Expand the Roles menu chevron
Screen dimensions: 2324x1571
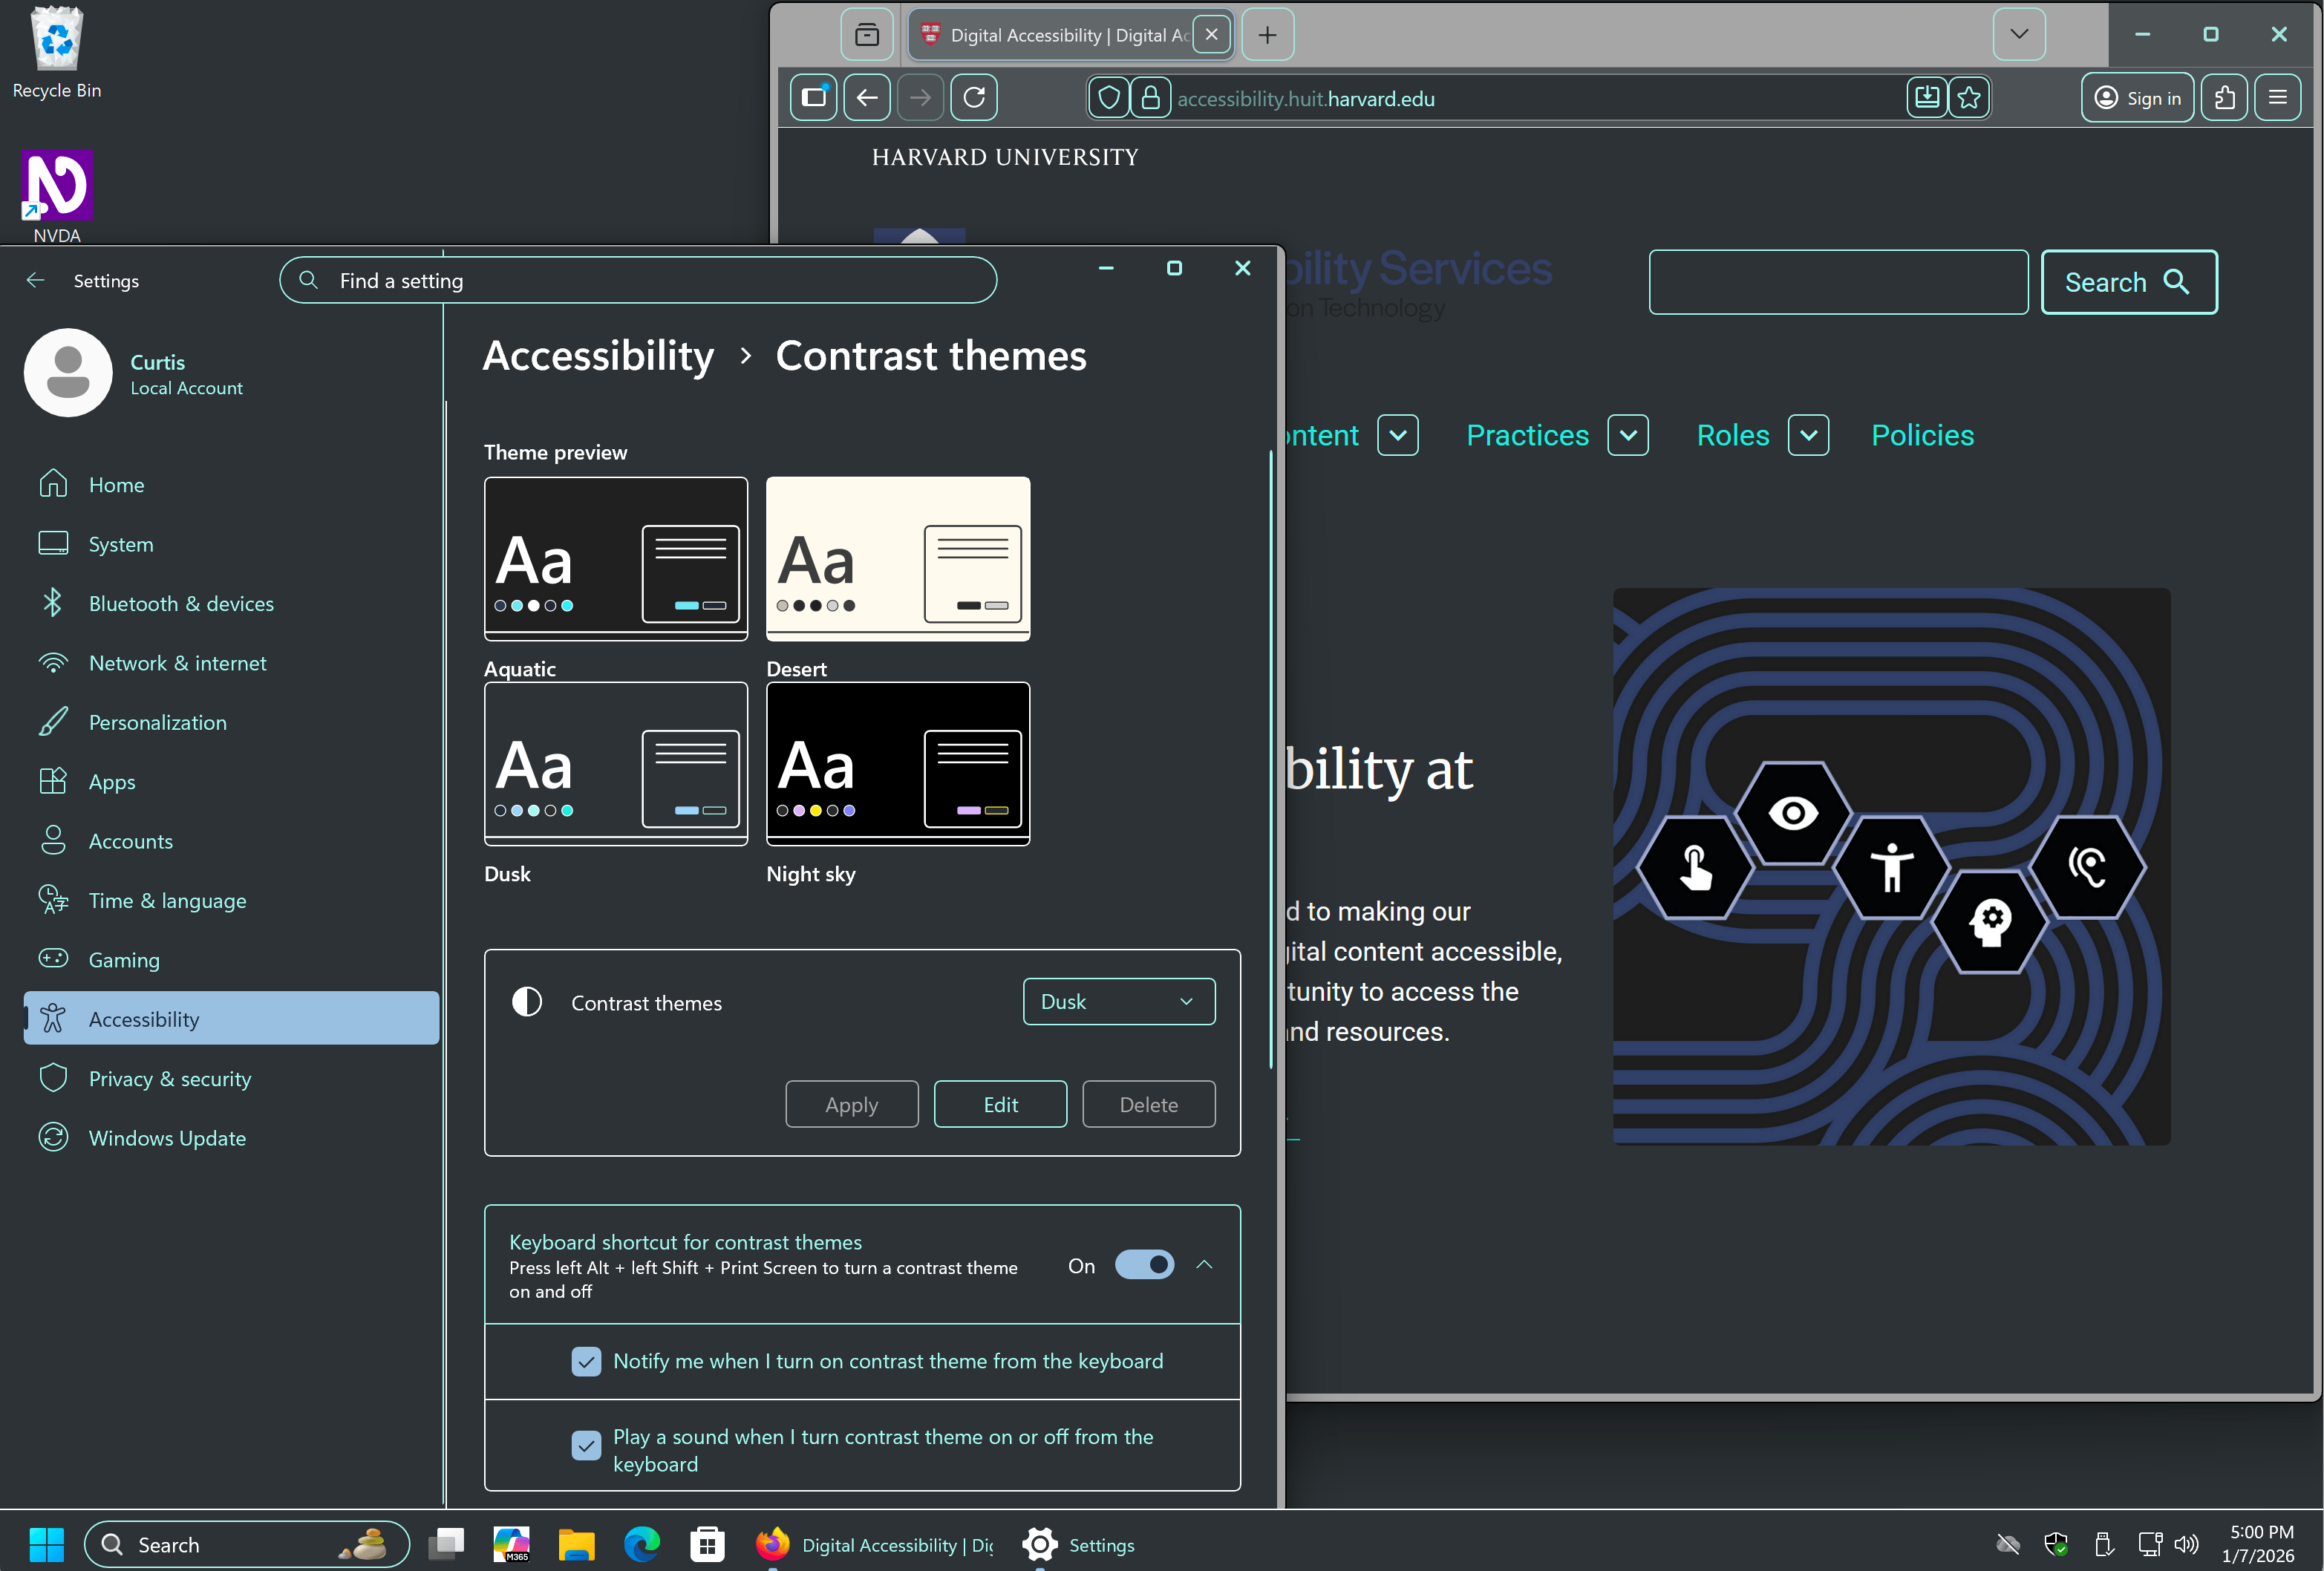[x=1808, y=435]
